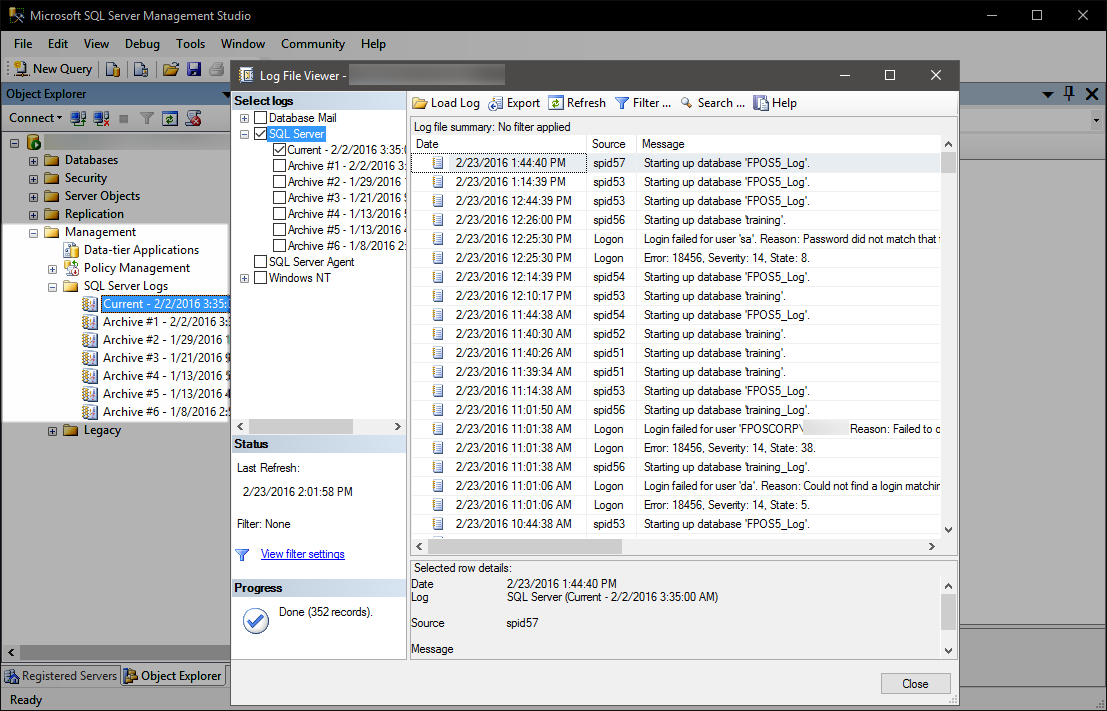
Task: Click the Object Explorer tab at bottom
Action: pyautogui.click(x=174, y=676)
